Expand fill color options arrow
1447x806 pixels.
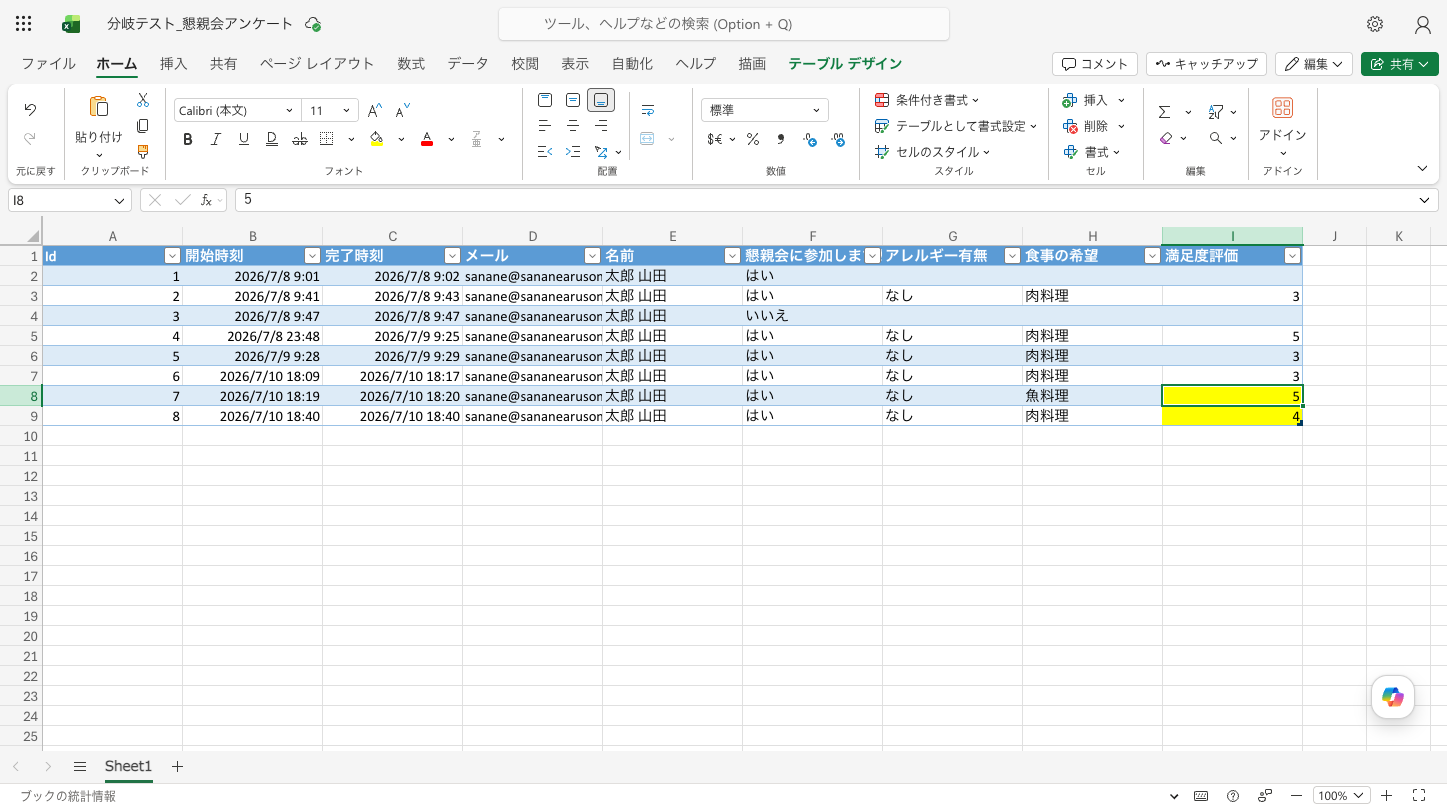pos(401,139)
